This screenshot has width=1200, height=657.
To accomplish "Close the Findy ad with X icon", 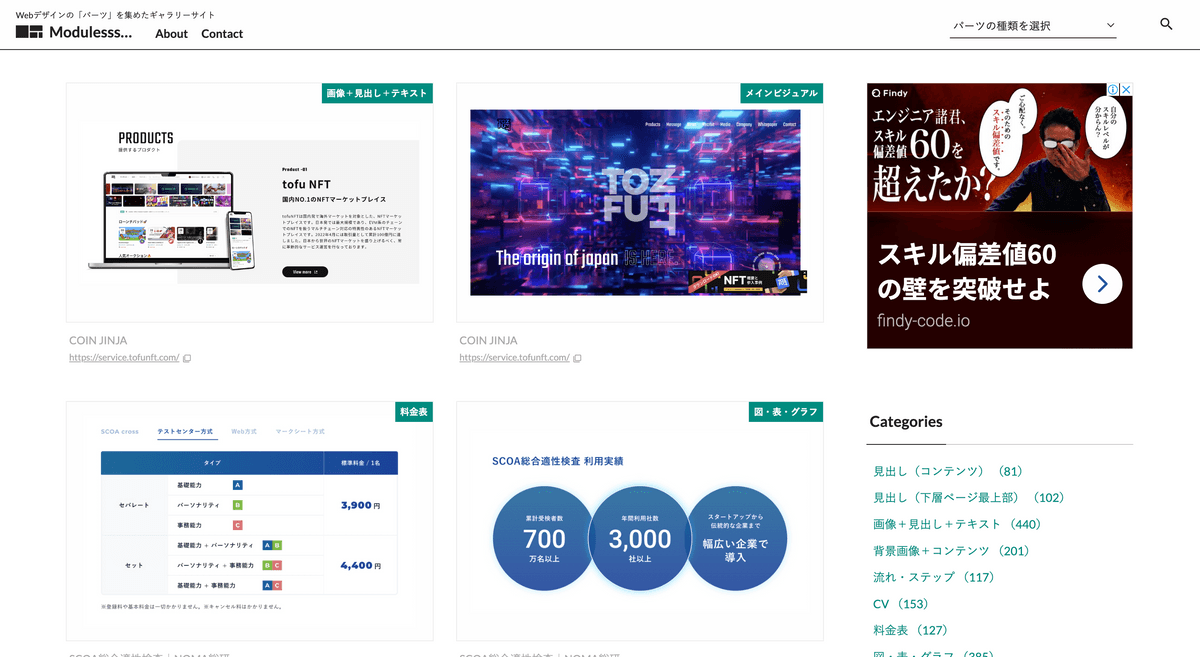I will tap(1125, 90).
